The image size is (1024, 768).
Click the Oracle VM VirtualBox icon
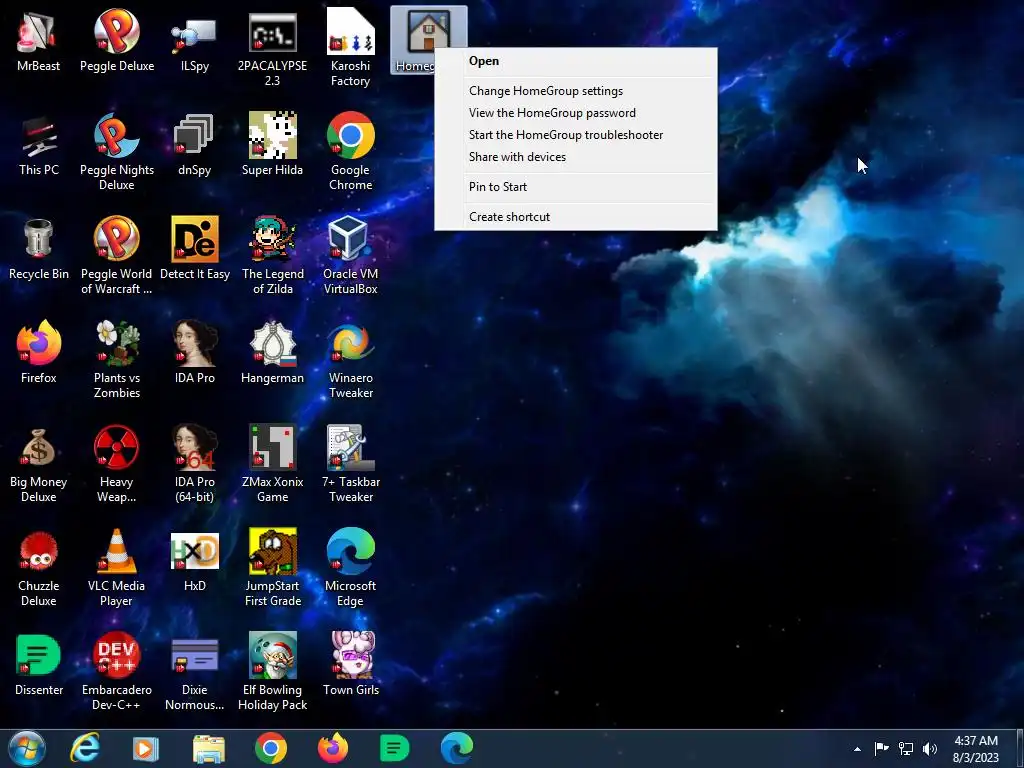click(351, 257)
